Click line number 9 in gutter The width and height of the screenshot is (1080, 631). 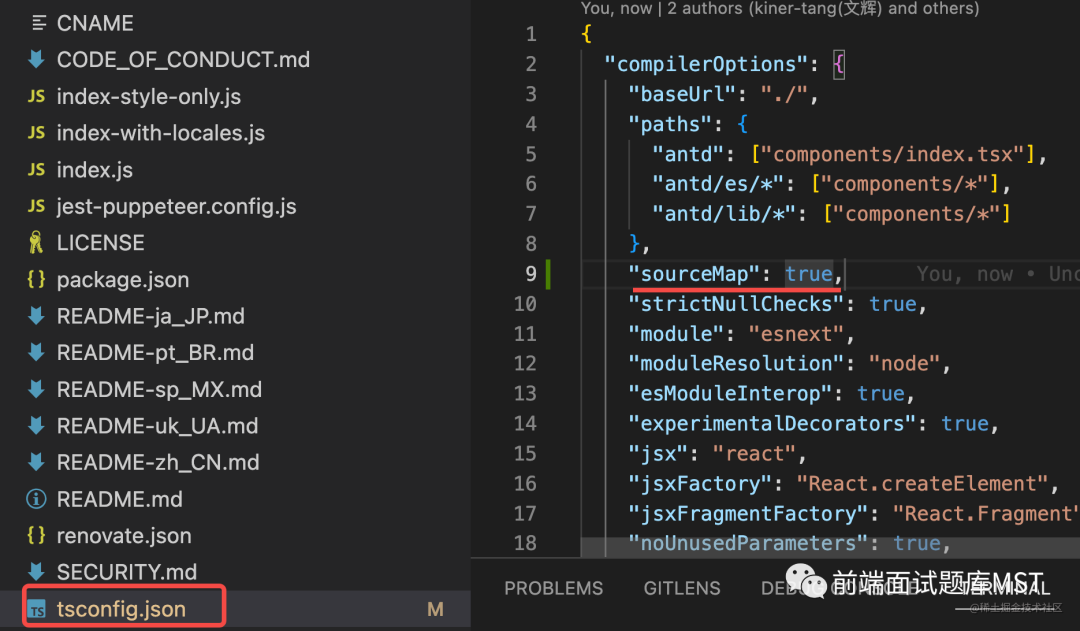point(530,273)
